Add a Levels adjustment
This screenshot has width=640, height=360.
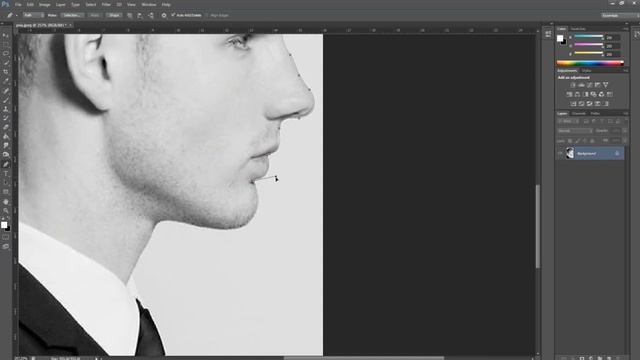point(581,85)
